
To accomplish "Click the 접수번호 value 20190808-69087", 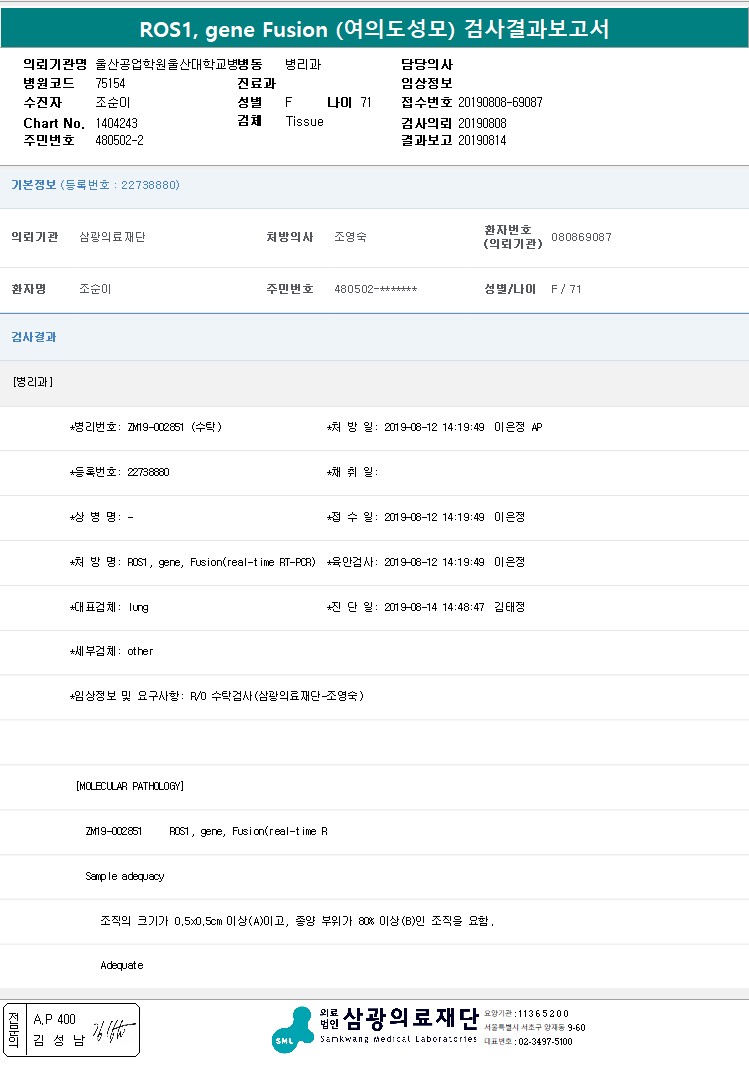I will coord(500,103).
